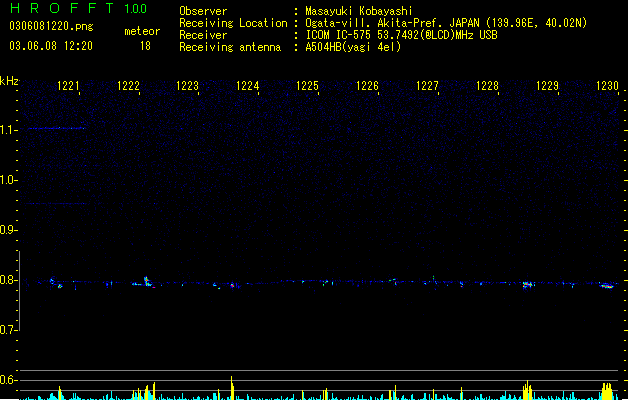This screenshot has width=629, height=400.
Task: Click the 1227 time axis marker
Action: tap(427, 86)
